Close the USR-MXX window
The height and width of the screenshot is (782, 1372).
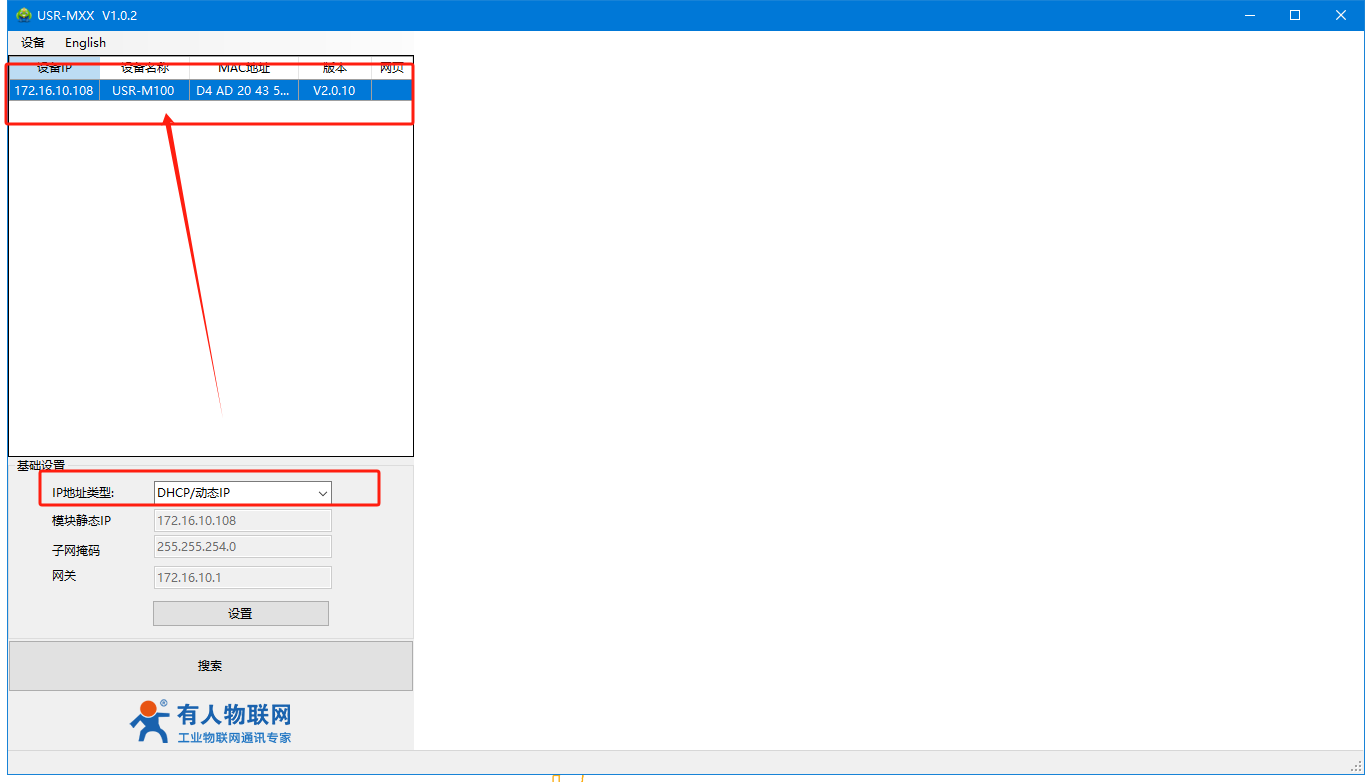pyautogui.click(x=1341, y=15)
